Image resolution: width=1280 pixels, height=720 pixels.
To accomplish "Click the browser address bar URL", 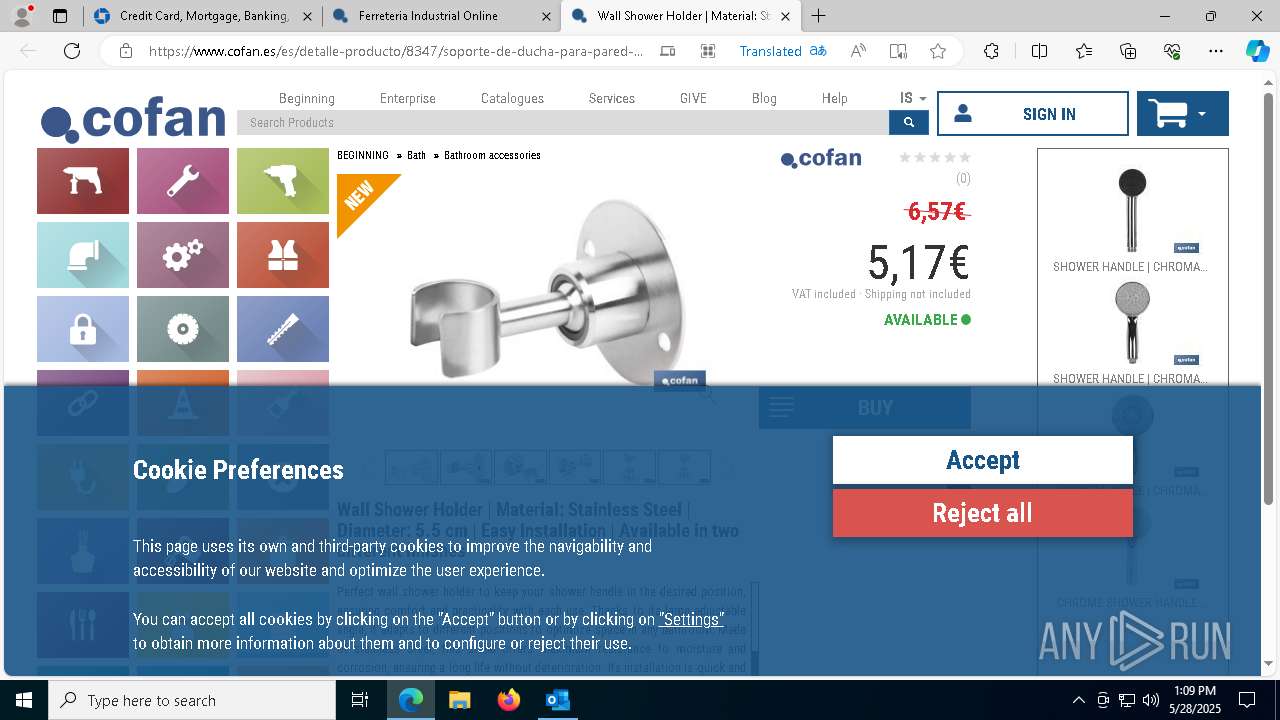I will click(x=396, y=51).
